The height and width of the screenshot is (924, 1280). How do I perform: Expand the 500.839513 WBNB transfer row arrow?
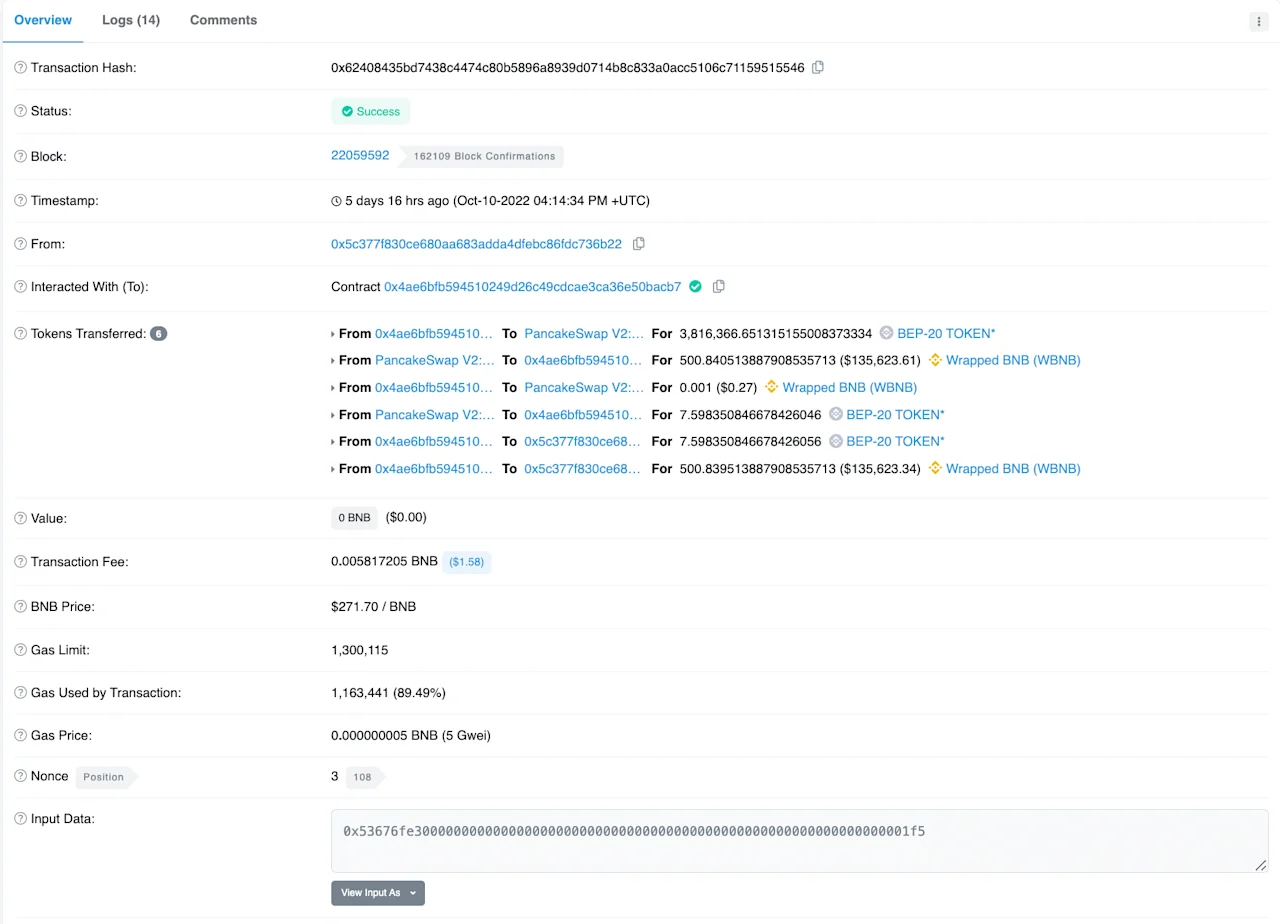(333, 469)
